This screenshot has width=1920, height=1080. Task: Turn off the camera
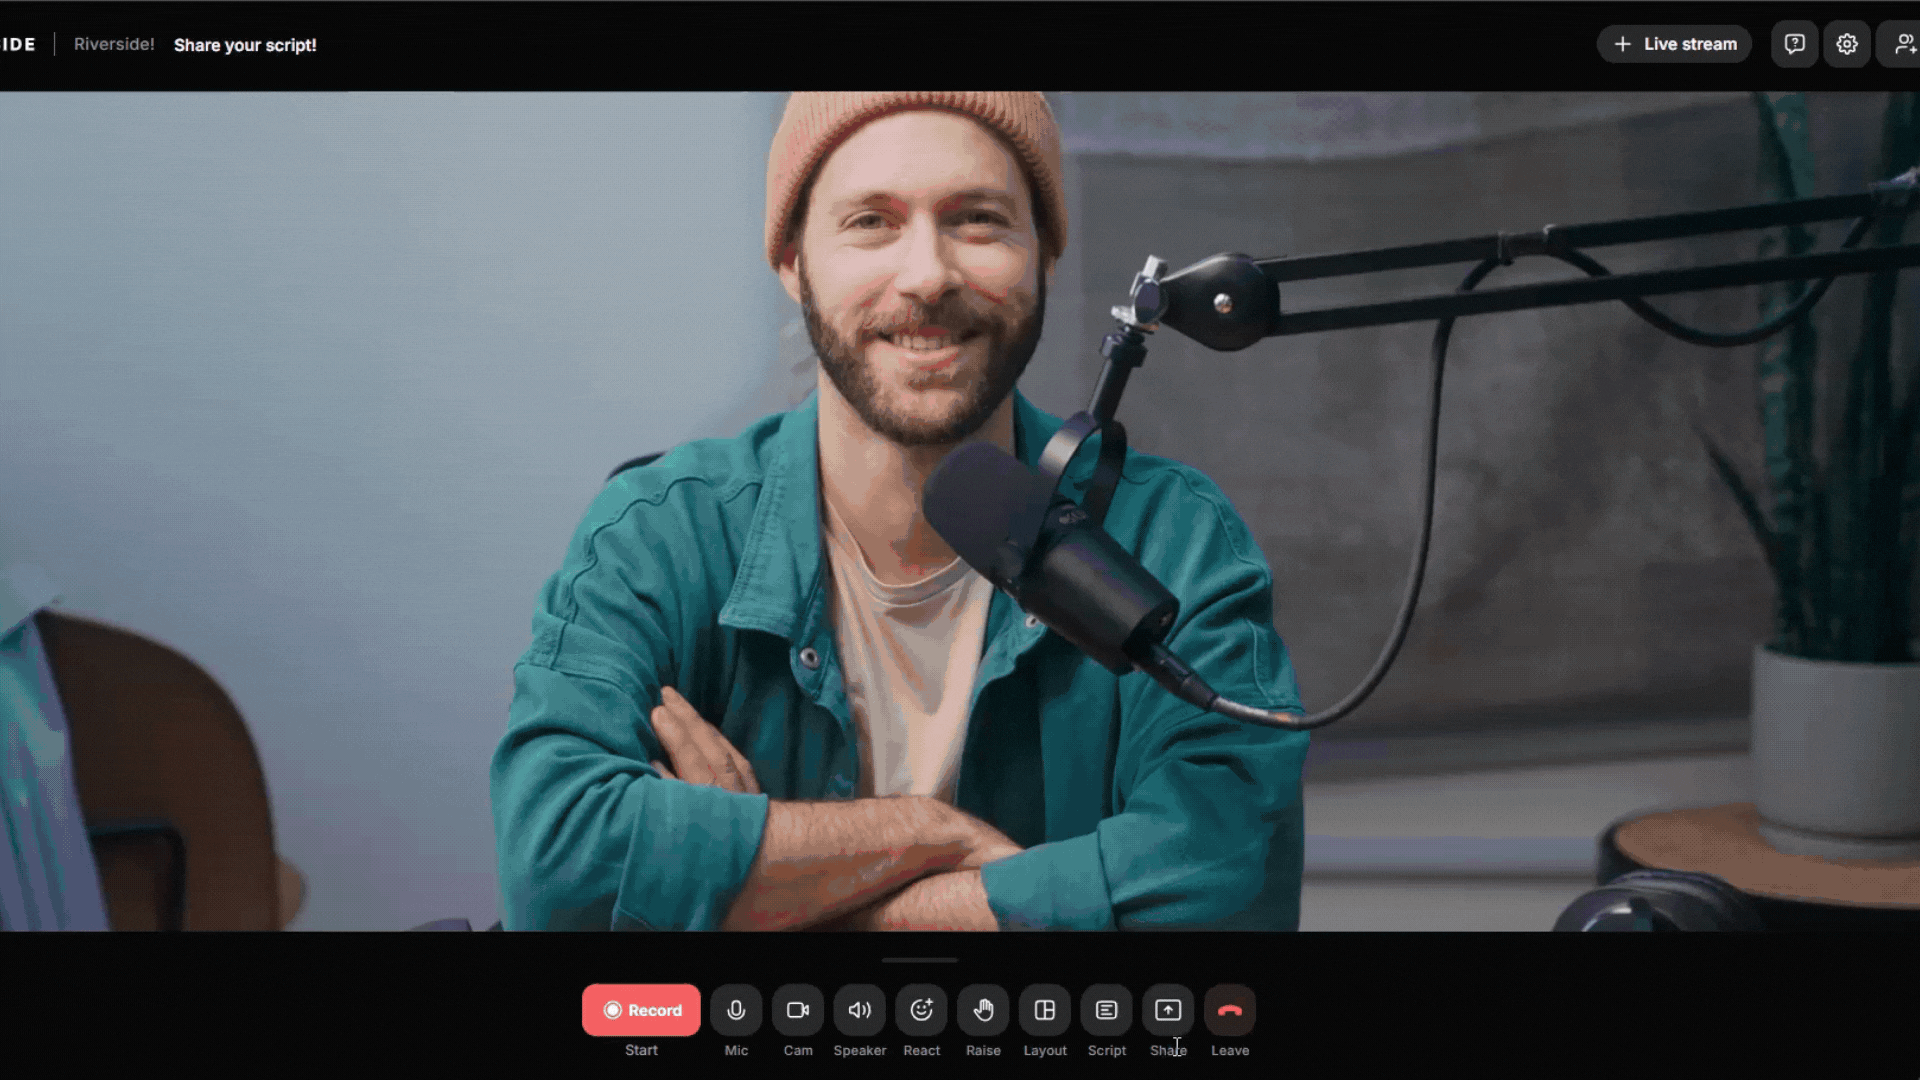[798, 1010]
